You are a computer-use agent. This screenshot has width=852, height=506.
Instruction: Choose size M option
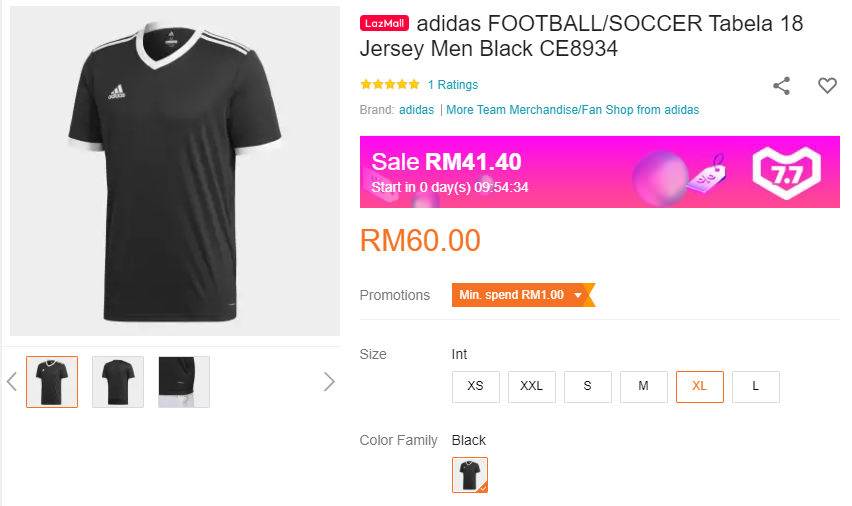pos(644,386)
